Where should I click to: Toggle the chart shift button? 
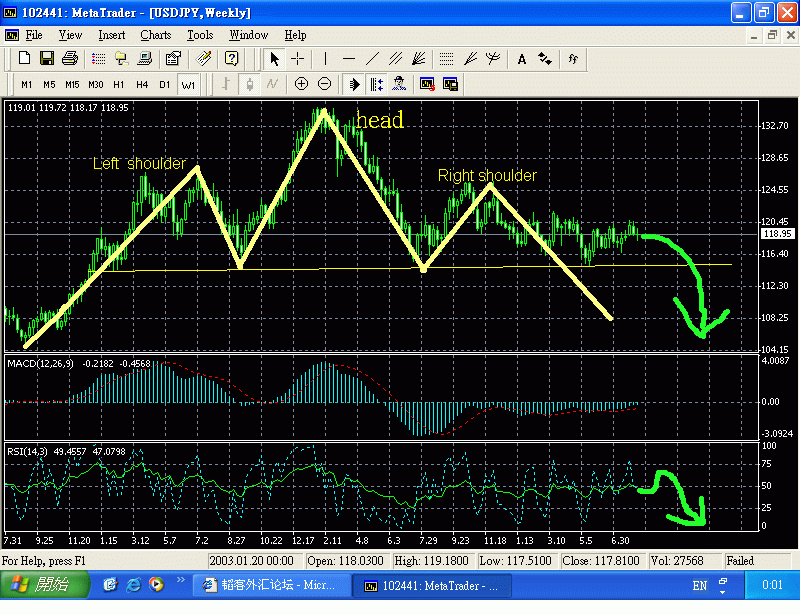tap(377, 84)
